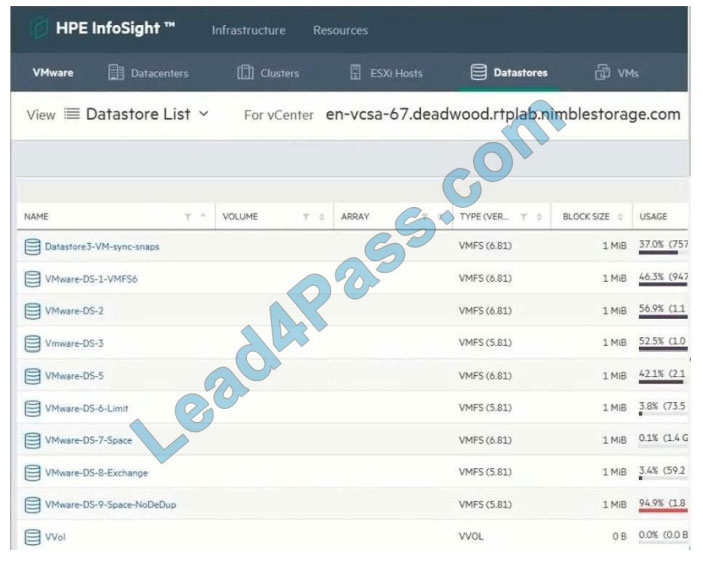Click the VVOL type cell

coord(471,537)
